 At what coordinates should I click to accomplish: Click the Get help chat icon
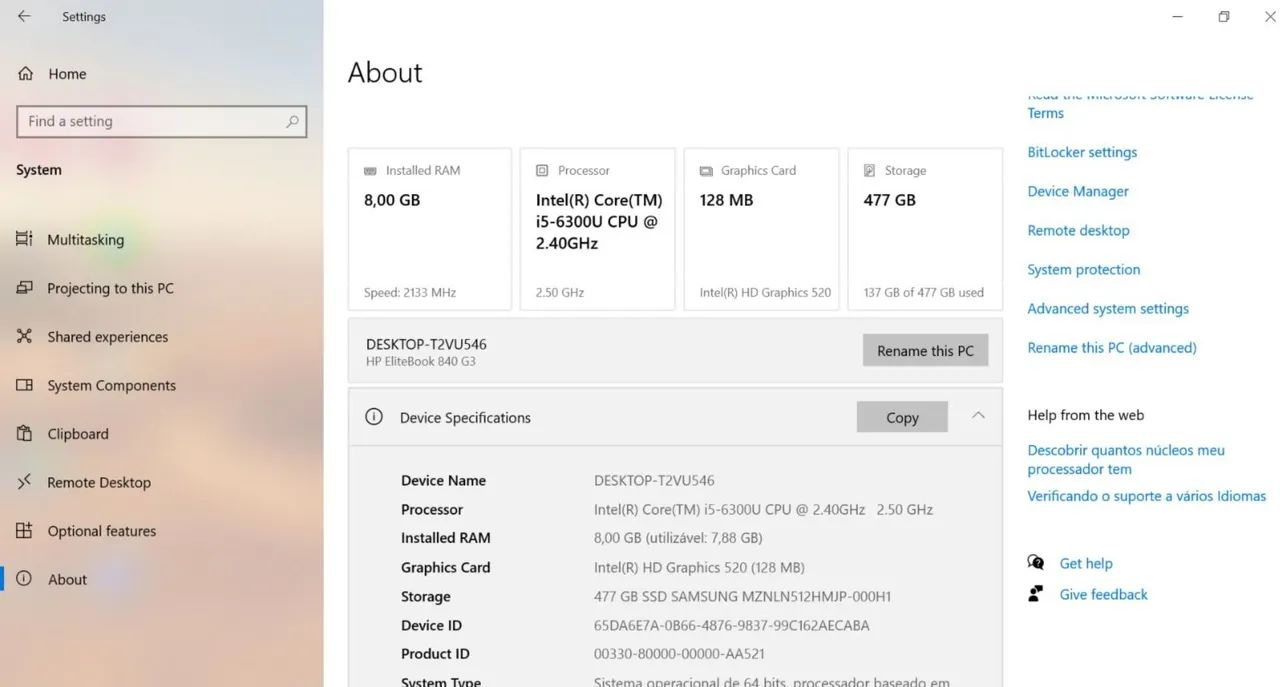tap(1036, 563)
